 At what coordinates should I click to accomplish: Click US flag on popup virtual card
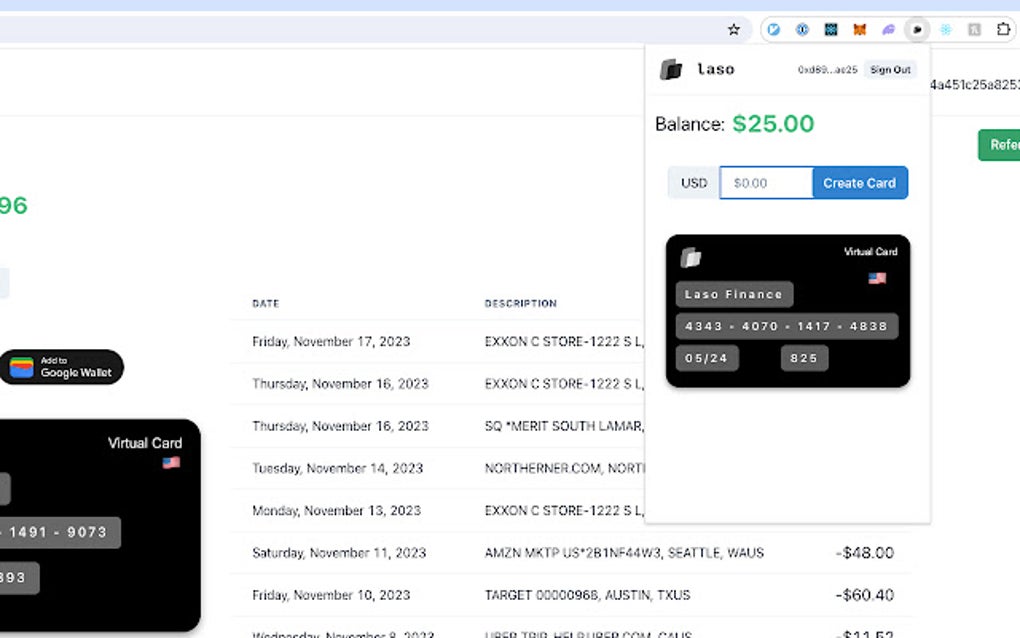tap(877, 278)
